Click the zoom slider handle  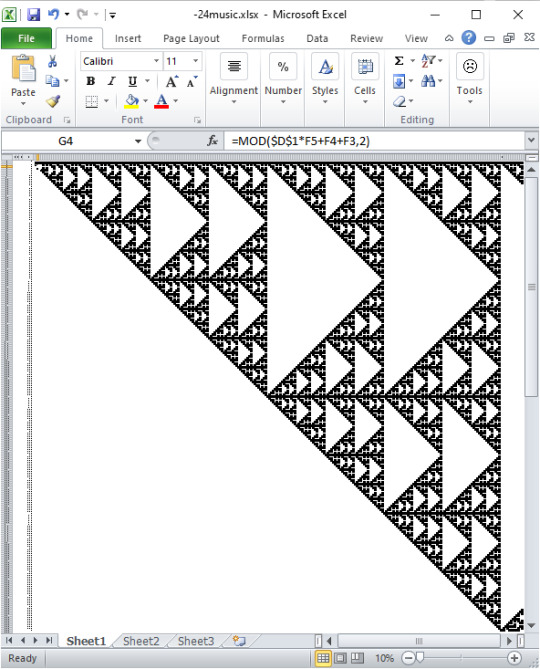point(420,658)
